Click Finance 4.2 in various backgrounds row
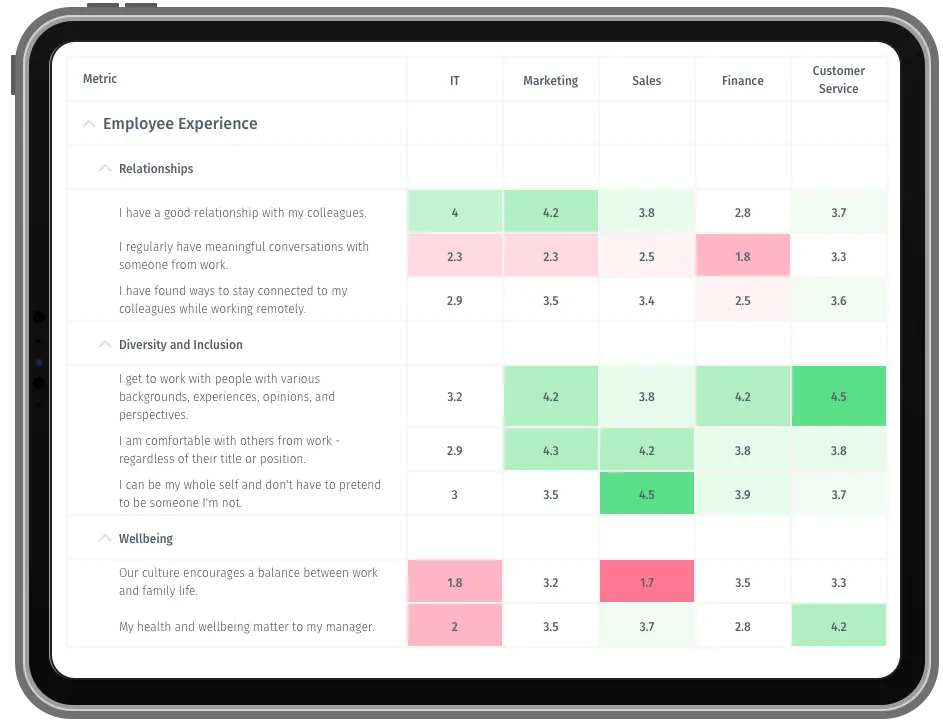943x723 pixels. (x=743, y=396)
